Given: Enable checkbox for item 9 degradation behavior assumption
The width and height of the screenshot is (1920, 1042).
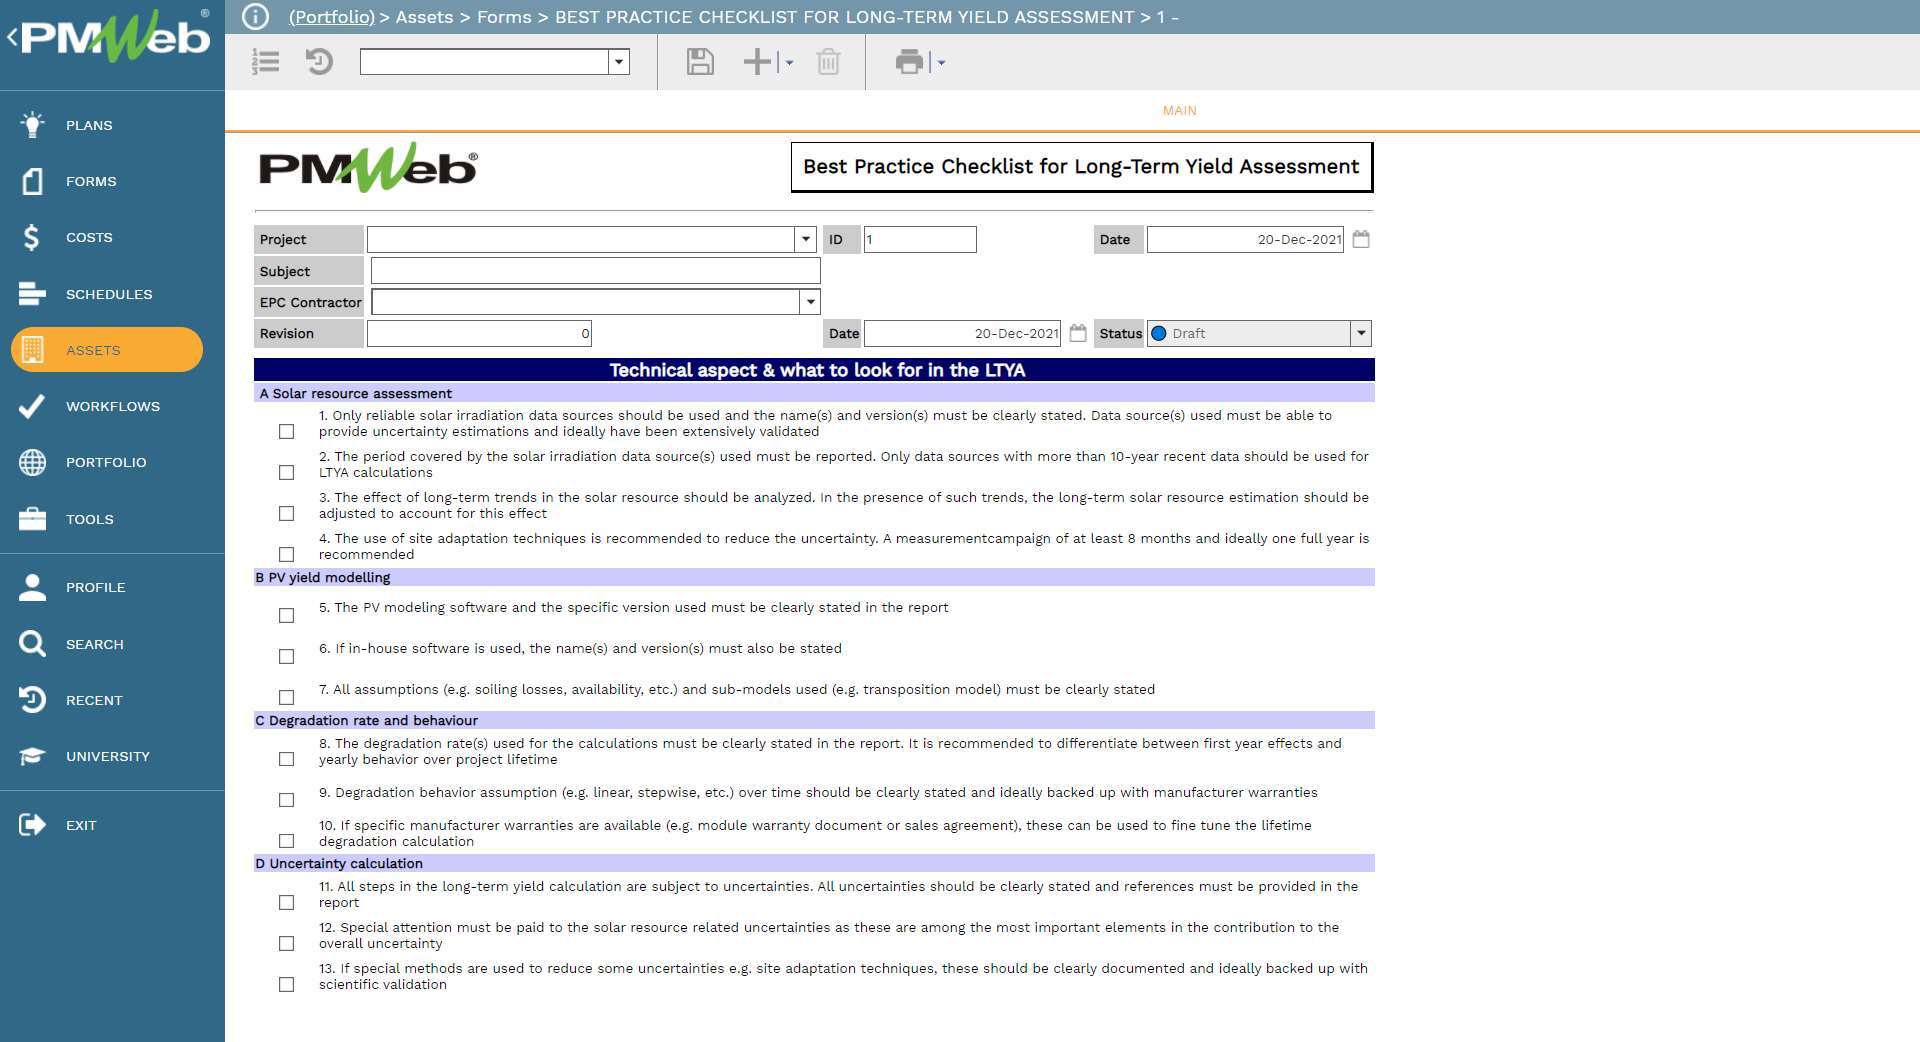Looking at the screenshot, I should (x=287, y=800).
